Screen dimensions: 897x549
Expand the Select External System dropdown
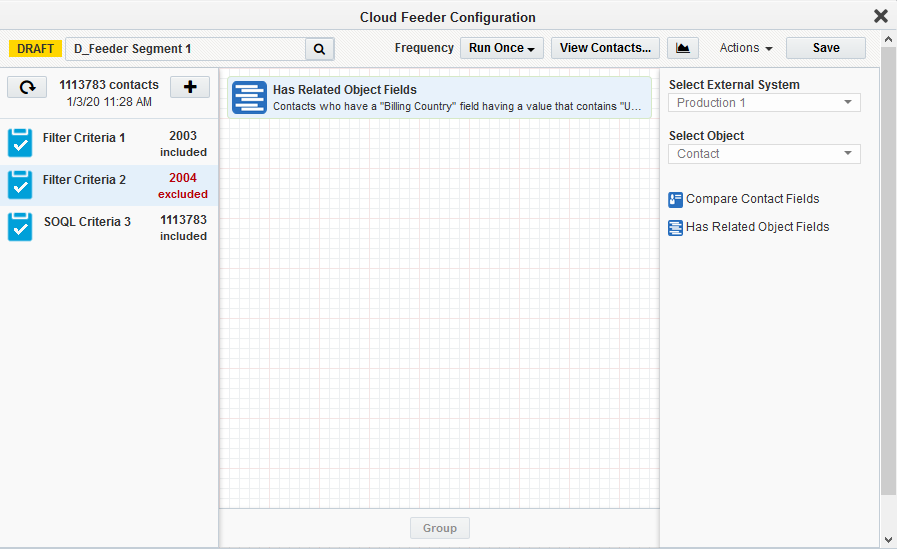click(x=764, y=103)
